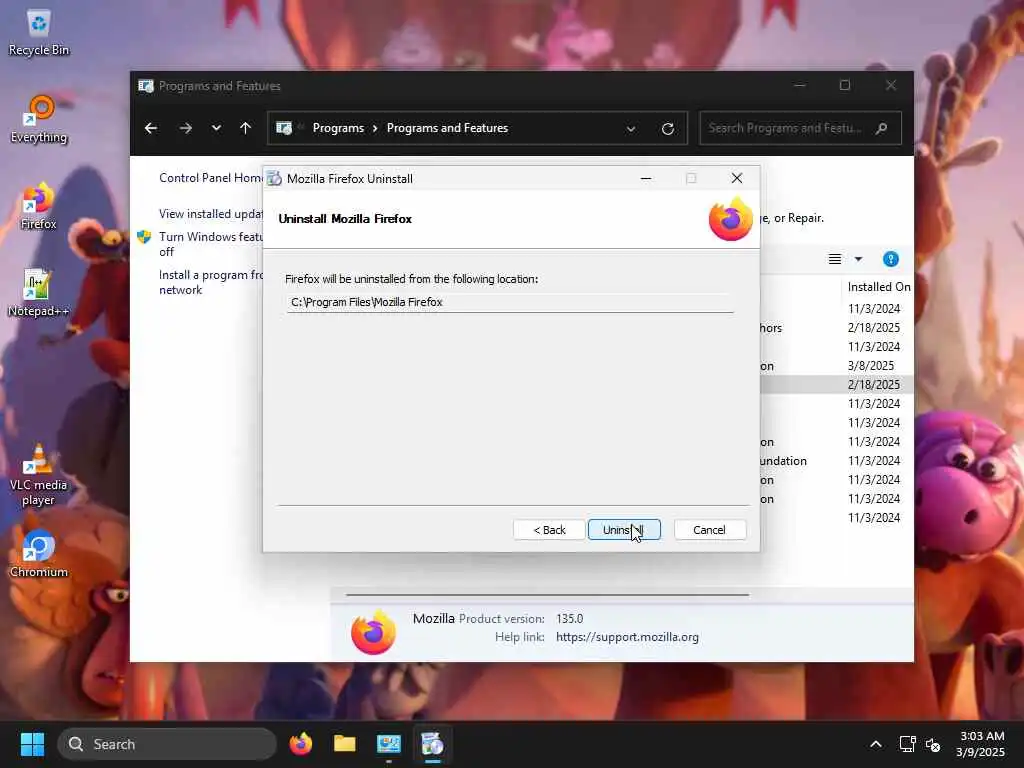The height and width of the screenshot is (768, 1024).
Task: Switch to the uninstaller taskbar icon
Action: coord(432,744)
